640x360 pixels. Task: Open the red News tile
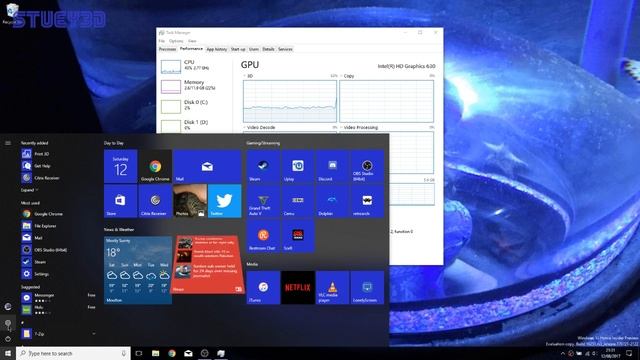(x=207, y=264)
